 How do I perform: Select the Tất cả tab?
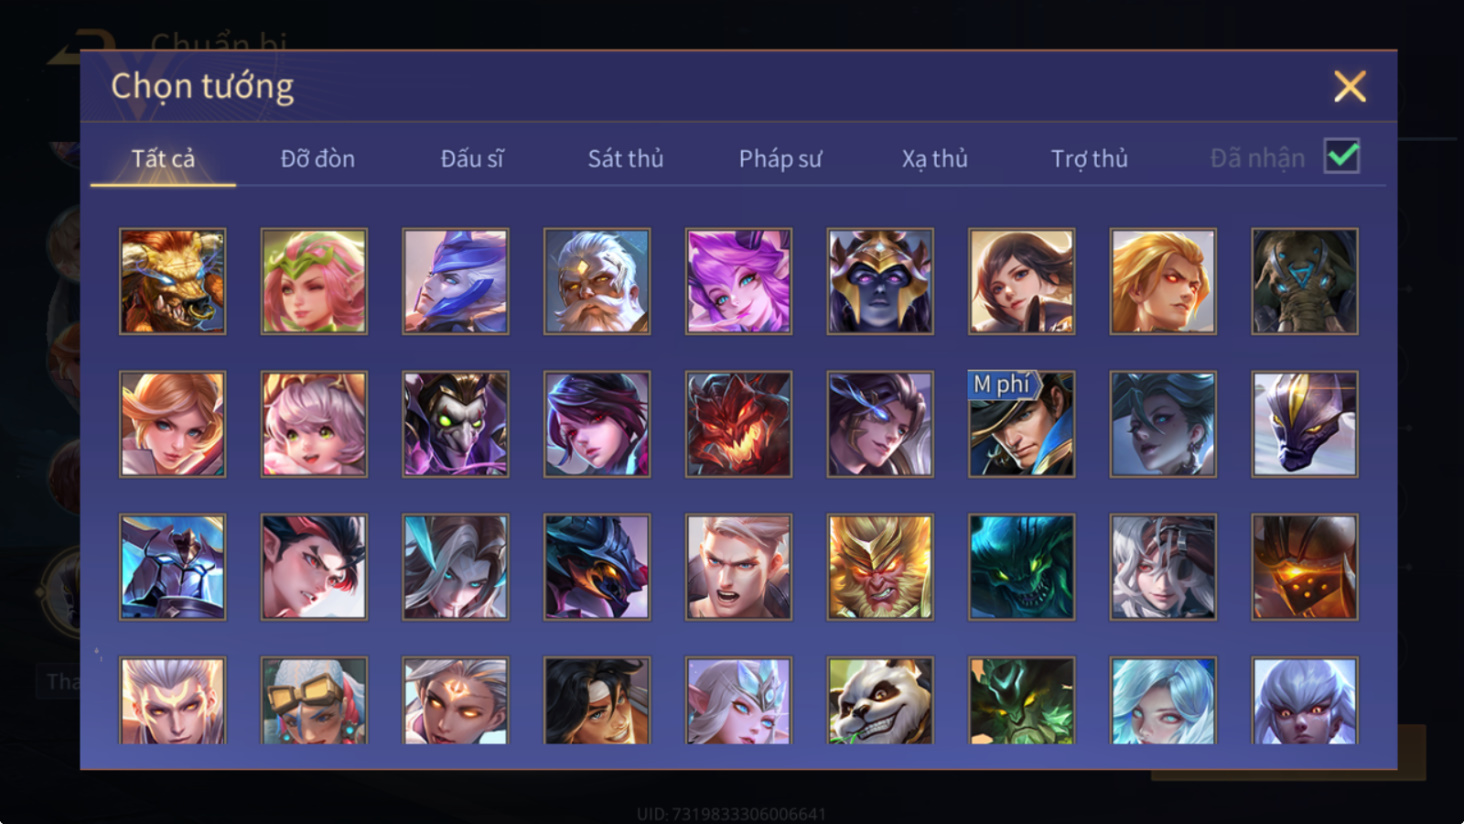point(163,158)
